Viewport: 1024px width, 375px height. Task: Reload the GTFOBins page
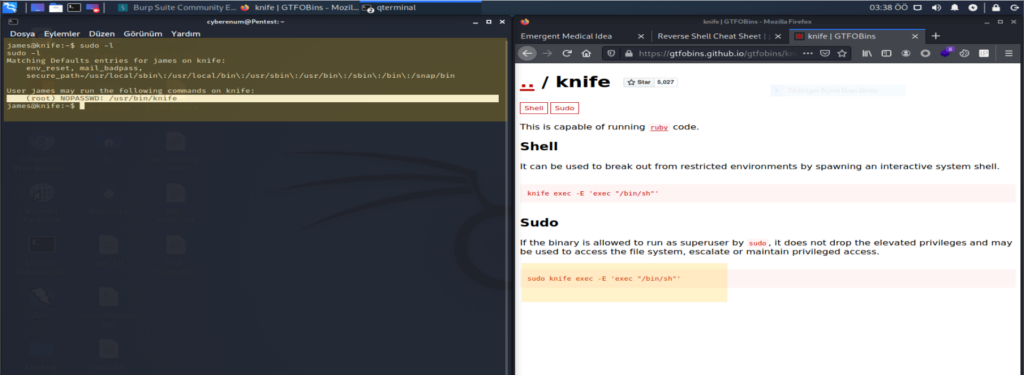pyautogui.click(x=567, y=53)
